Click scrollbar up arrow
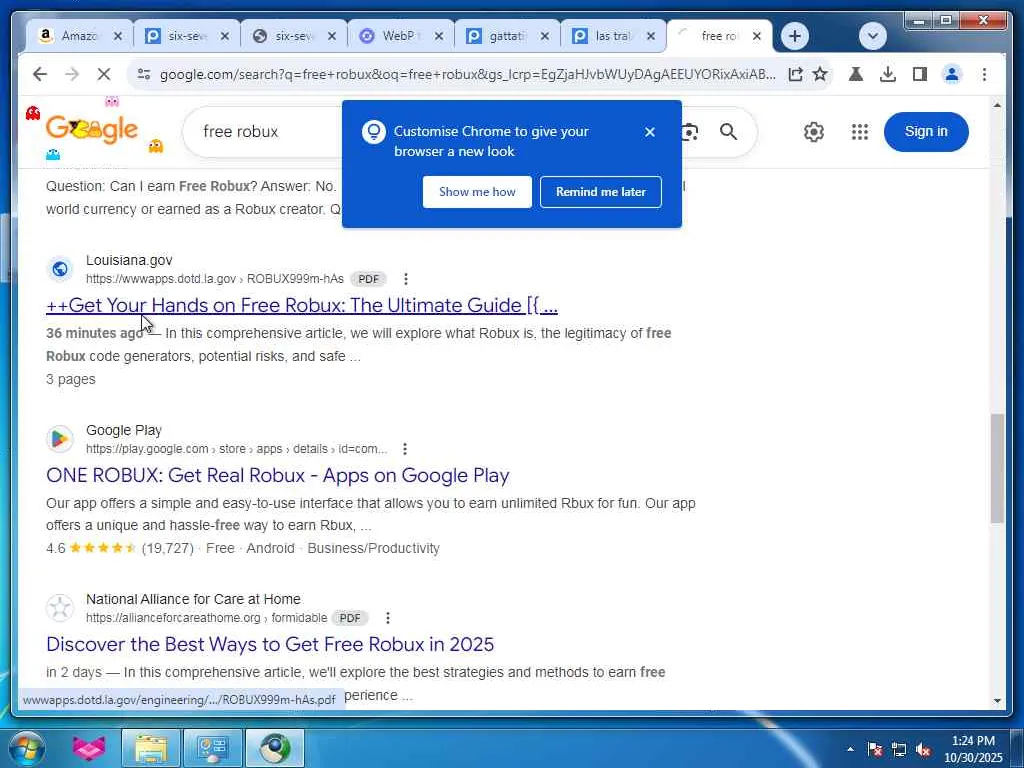The height and width of the screenshot is (768, 1024). [997, 105]
